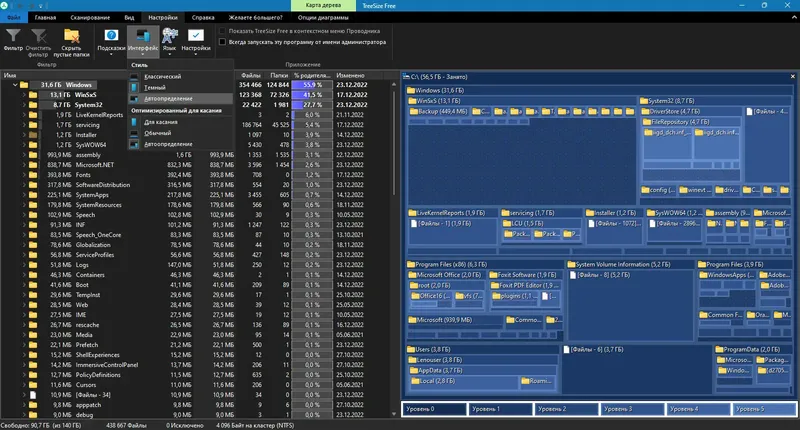800x430 pixels.
Task: Expand the LiveKernelReports tree node
Action: pyautogui.click(x=24, y=115)
